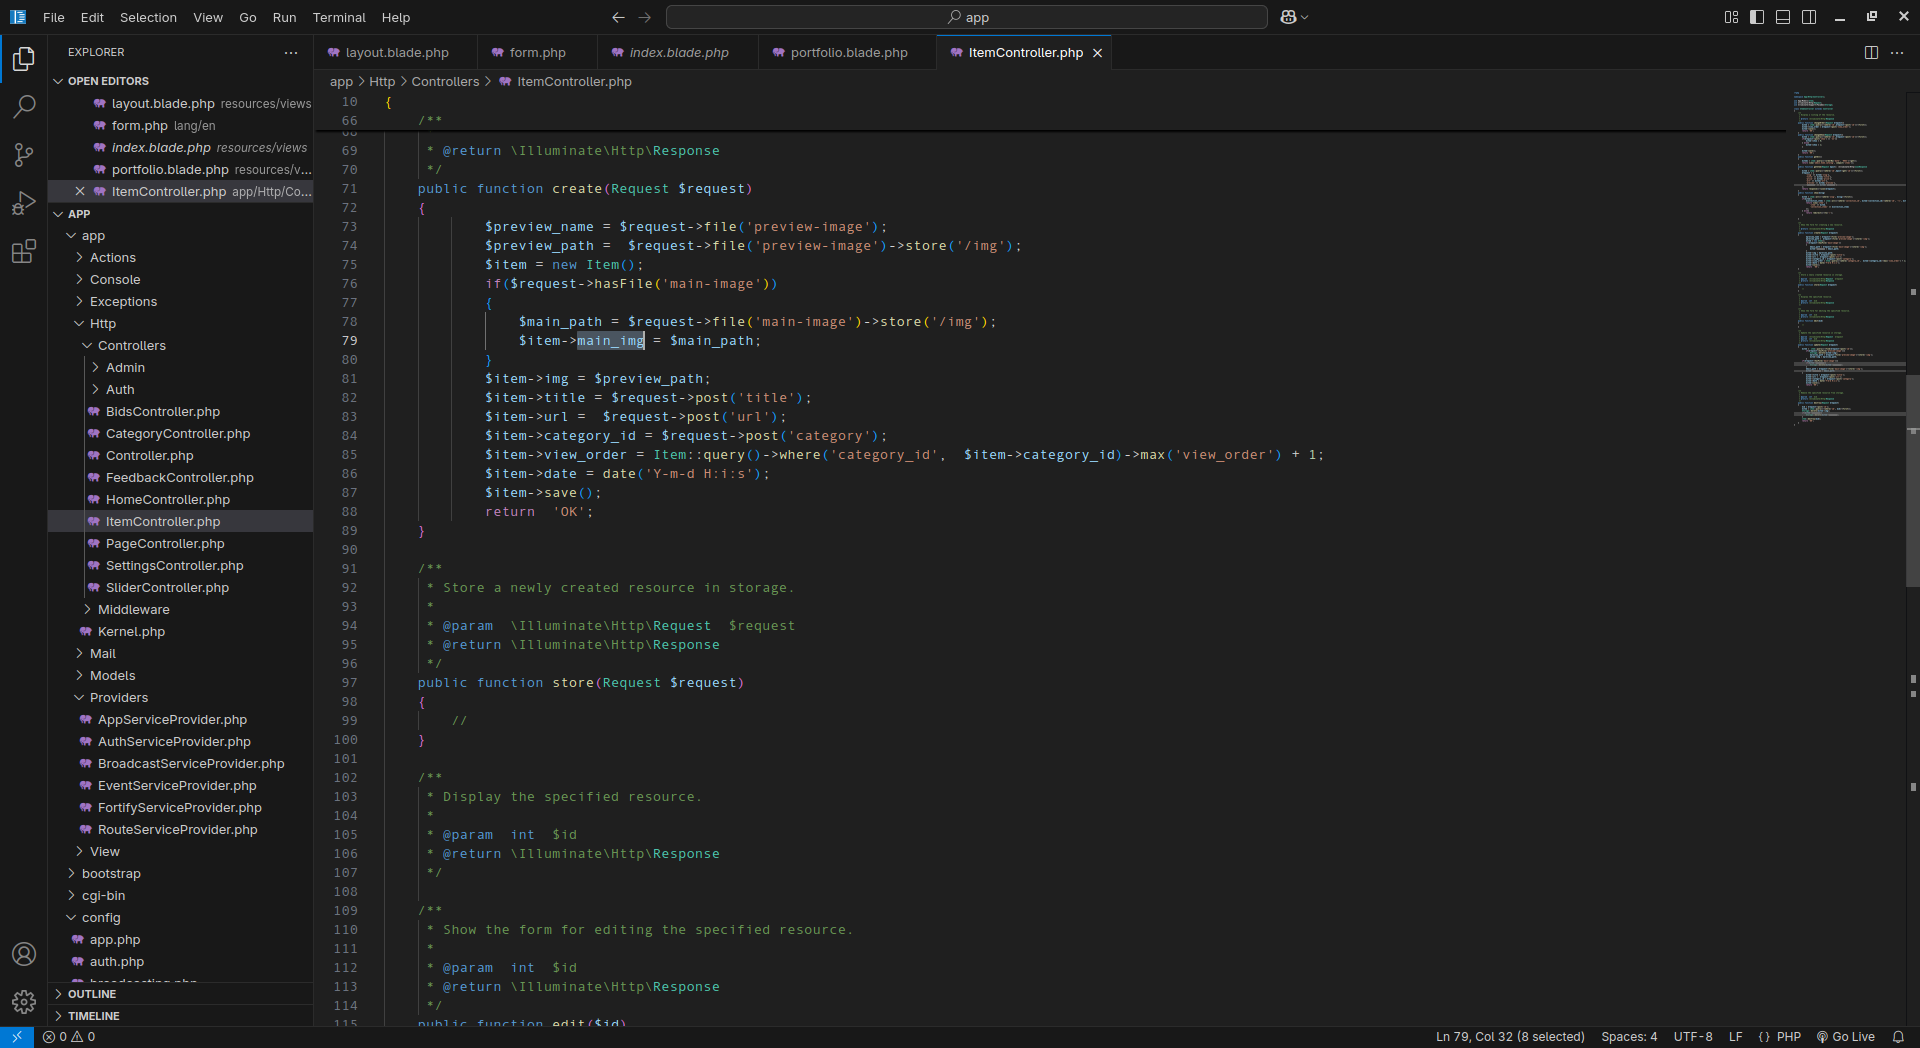Toggle the primary side bar visibility

pos(1757,17)
